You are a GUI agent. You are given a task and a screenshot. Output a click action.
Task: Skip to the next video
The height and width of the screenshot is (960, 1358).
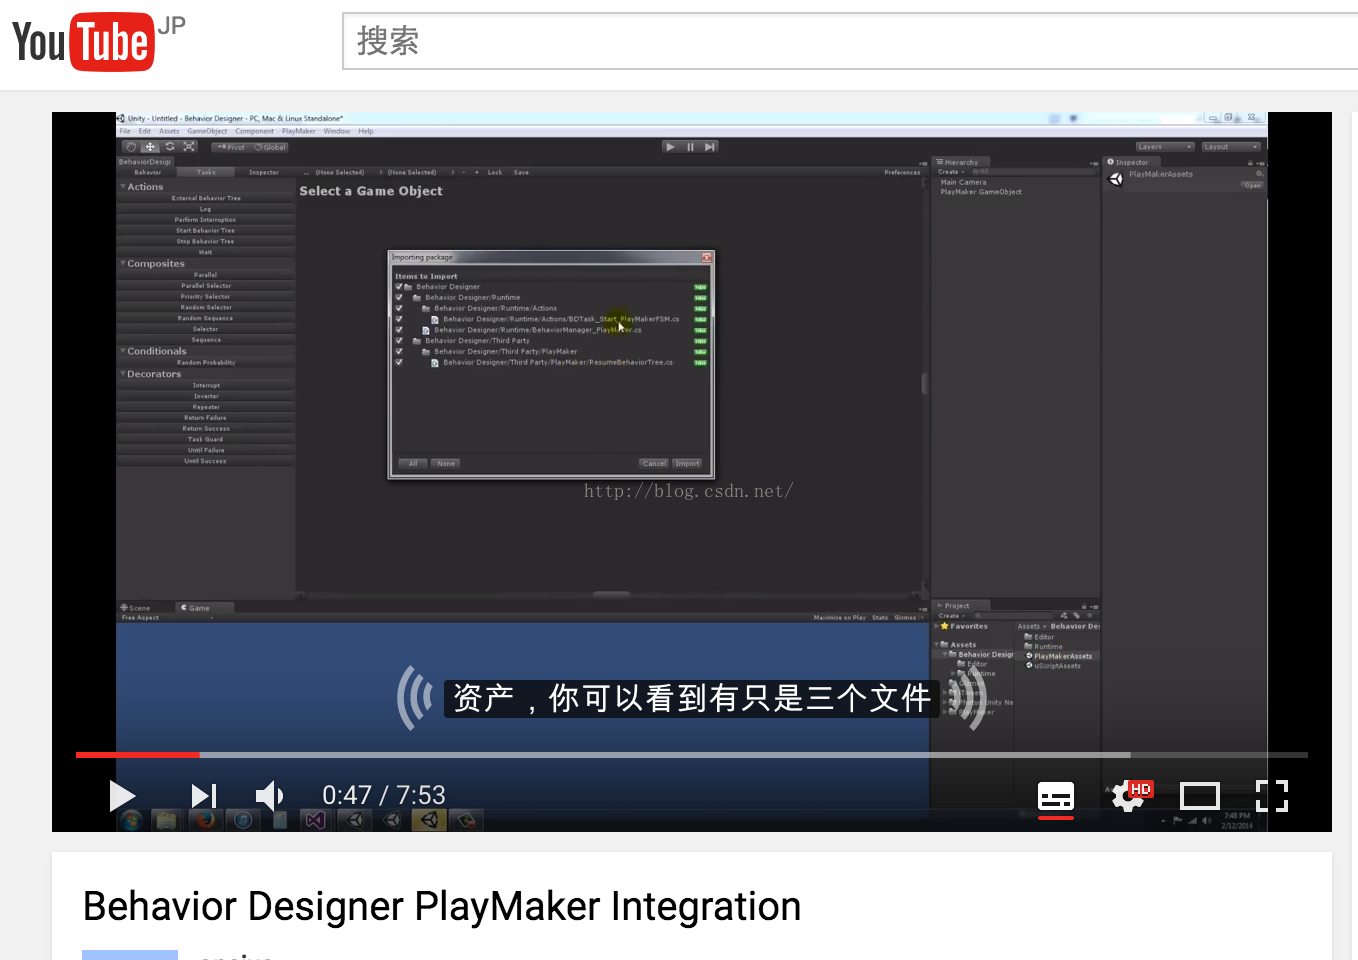(x=204, y=796)
